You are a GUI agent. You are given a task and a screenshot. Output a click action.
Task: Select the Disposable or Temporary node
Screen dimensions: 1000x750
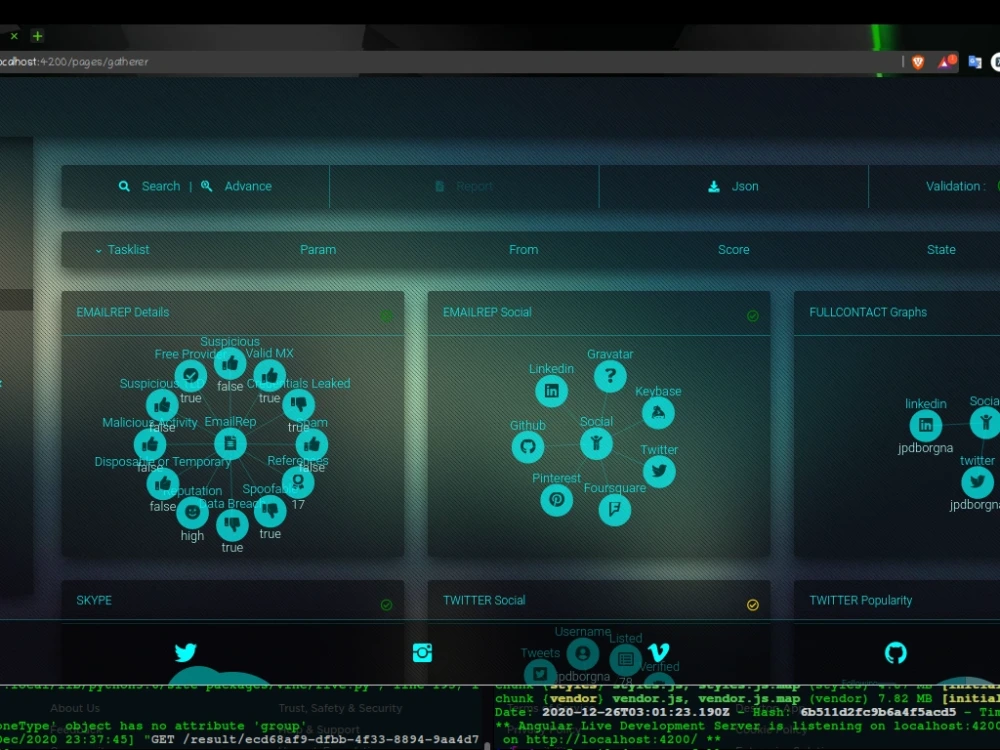tap(163, 484)
